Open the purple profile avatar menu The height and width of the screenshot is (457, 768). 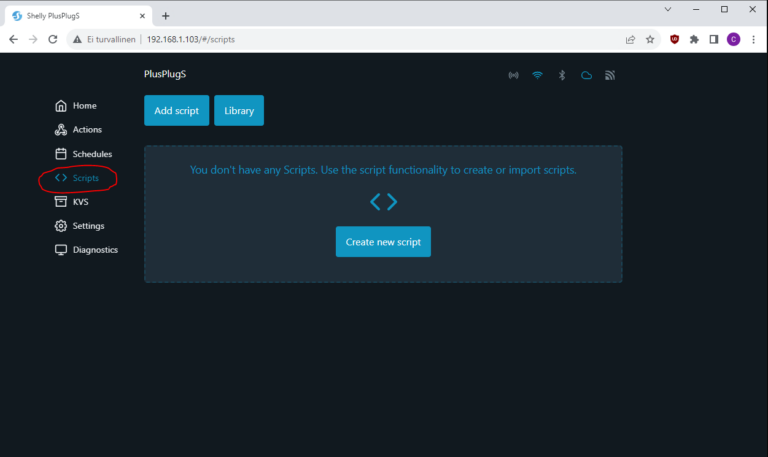(733, 39)
